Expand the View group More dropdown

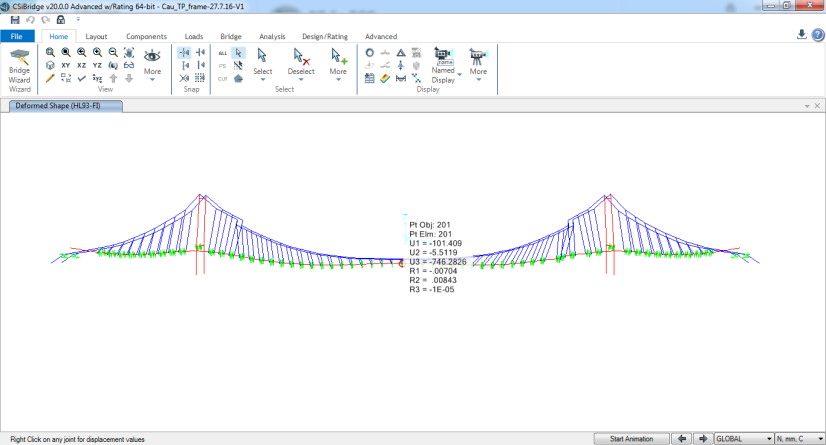click(x=152, y=64)
